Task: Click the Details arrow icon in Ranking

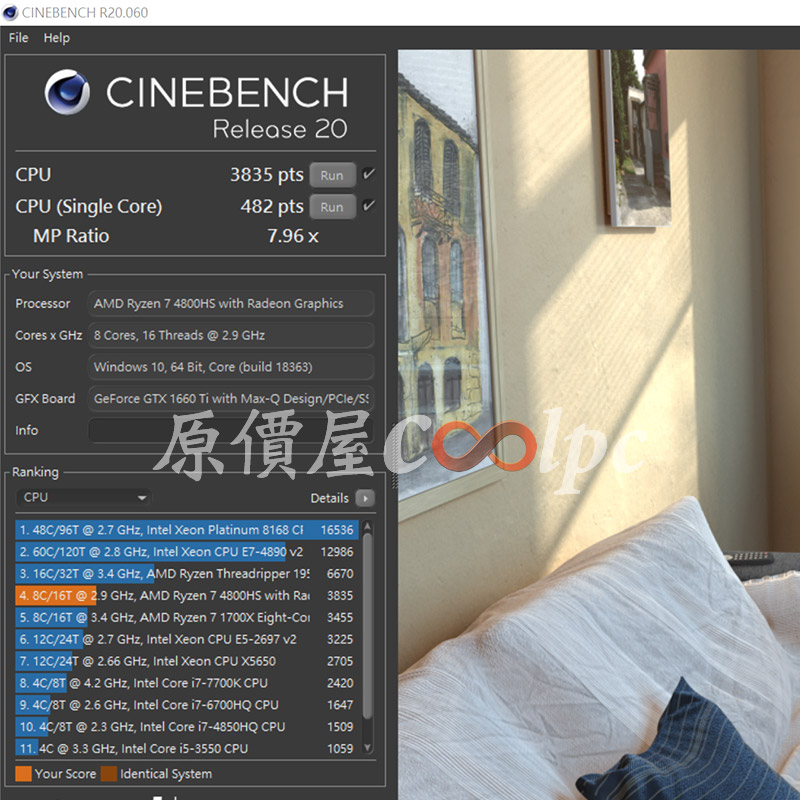Action: (365, 498)
